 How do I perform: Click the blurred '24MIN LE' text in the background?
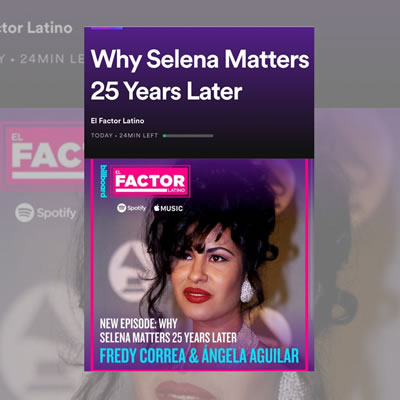(42, 59)
